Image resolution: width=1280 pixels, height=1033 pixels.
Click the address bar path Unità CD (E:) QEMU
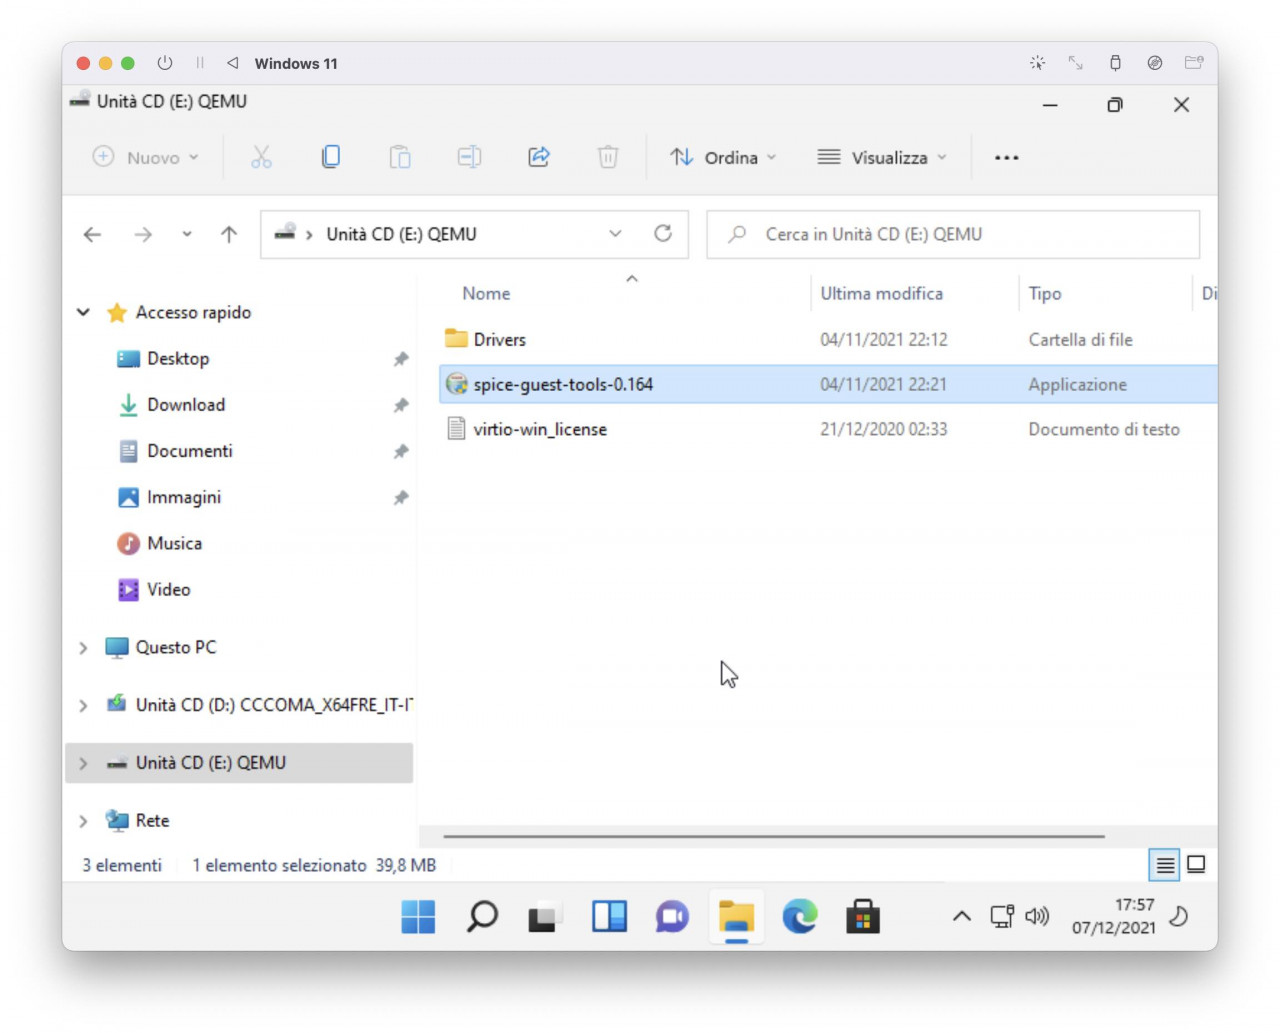pos(401,234)
